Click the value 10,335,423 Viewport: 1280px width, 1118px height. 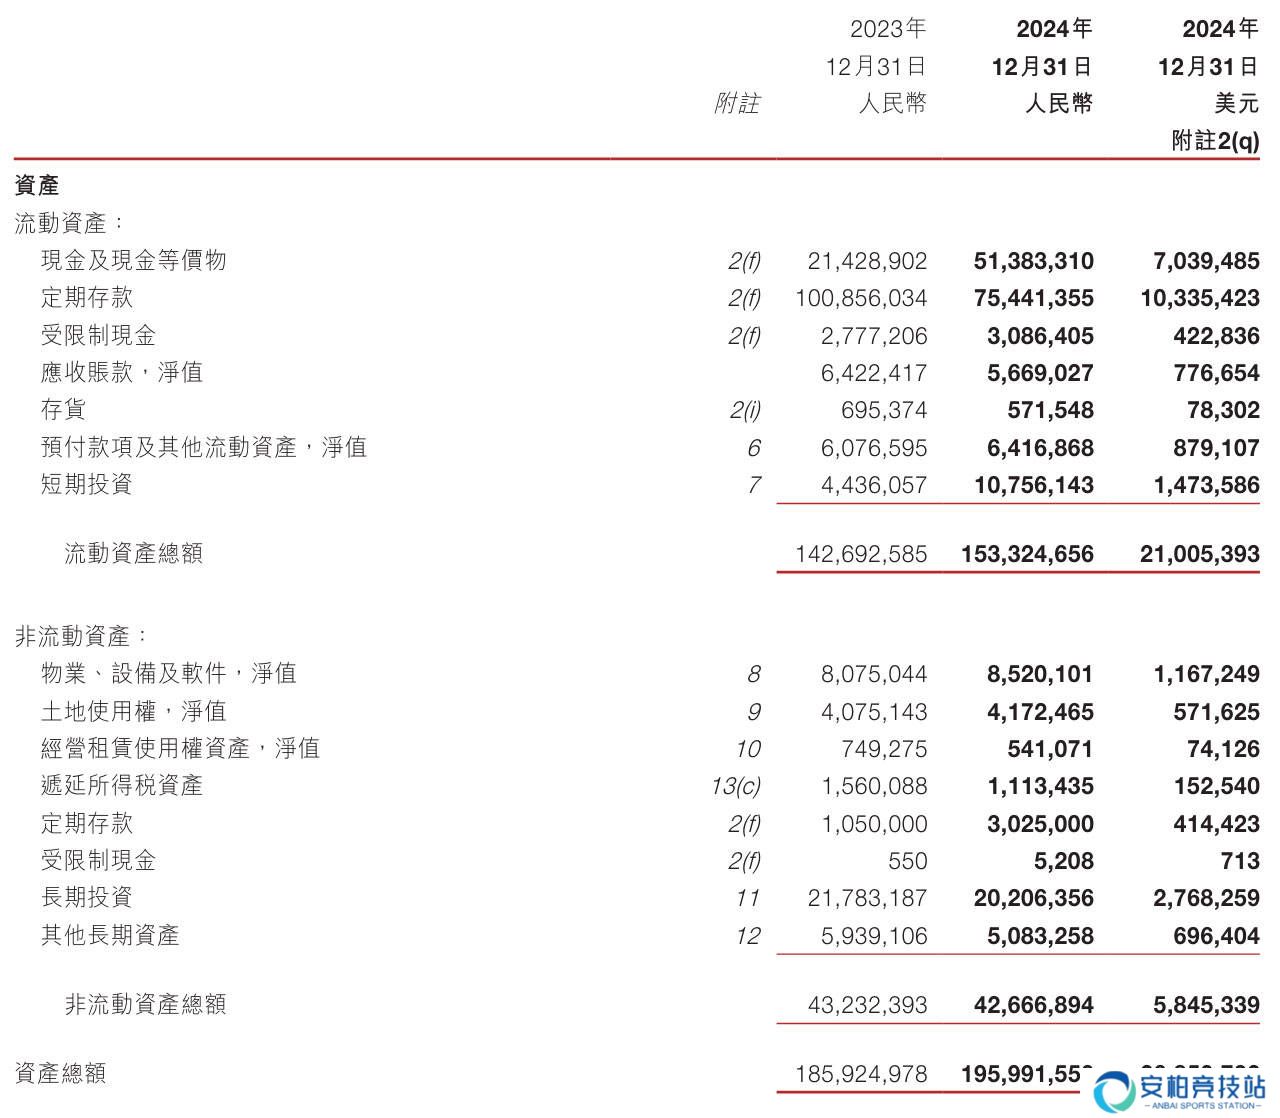tap(1199, 299)
